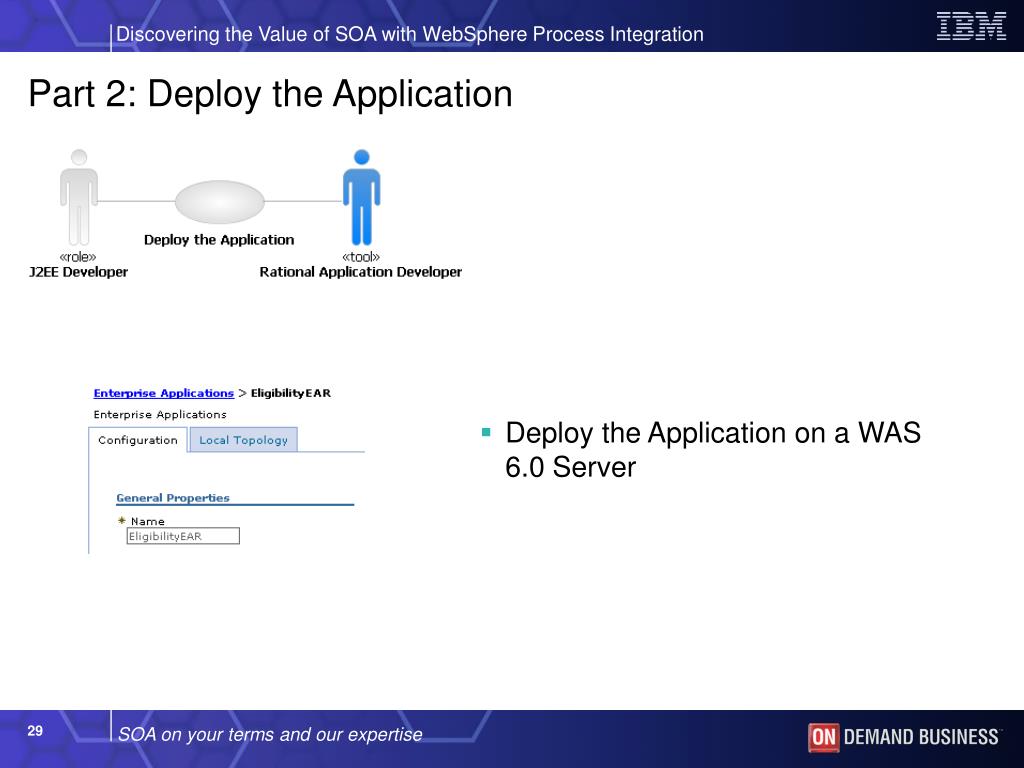Screen dimensions: 1024x768
Task: Click the footer tagline SOA on your terms
Action: (270, 735)
